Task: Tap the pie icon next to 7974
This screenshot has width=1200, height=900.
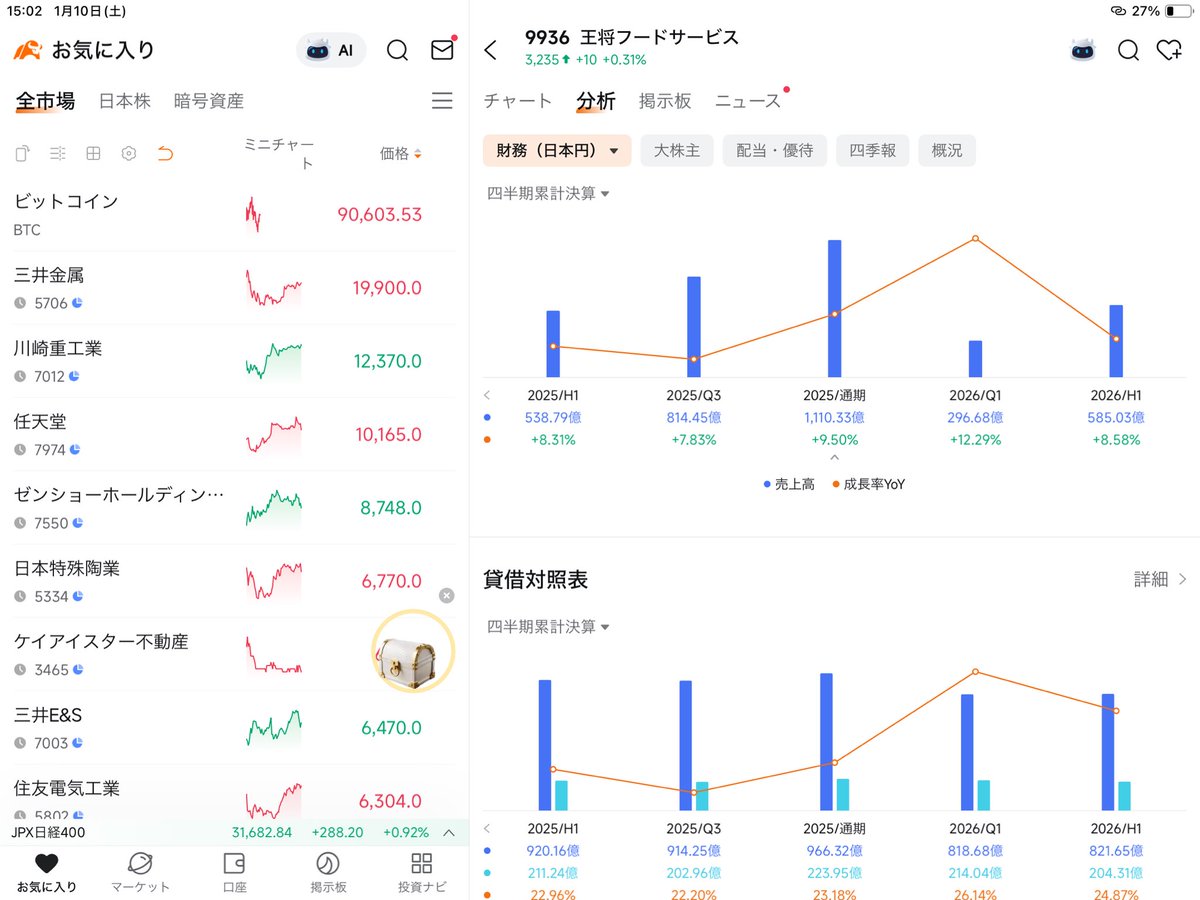Action: click(76, 450)
